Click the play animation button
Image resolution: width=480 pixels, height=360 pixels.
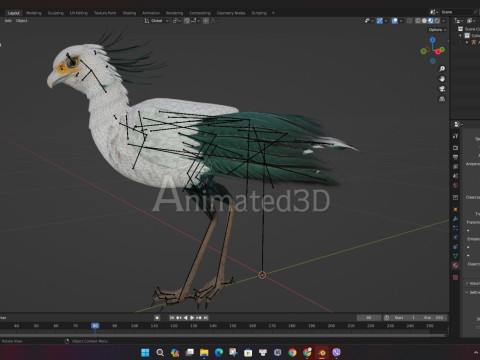[x=192, y=318]
